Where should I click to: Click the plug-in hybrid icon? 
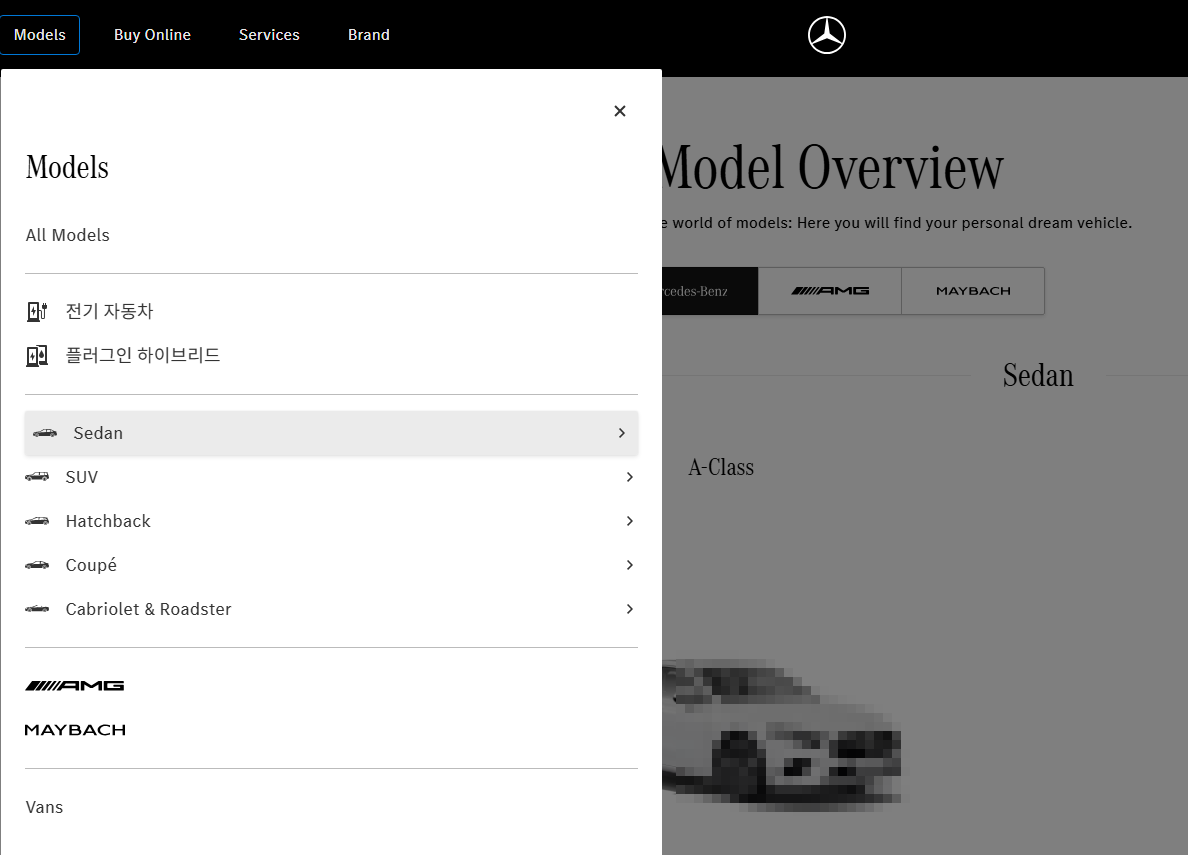pyautogui.click(x=37, y=355)
